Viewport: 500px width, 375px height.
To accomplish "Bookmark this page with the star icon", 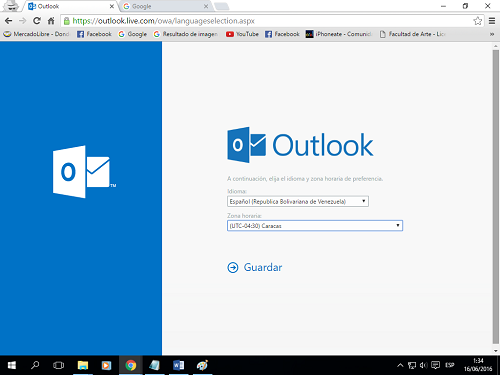I will (x=477, y=21).
